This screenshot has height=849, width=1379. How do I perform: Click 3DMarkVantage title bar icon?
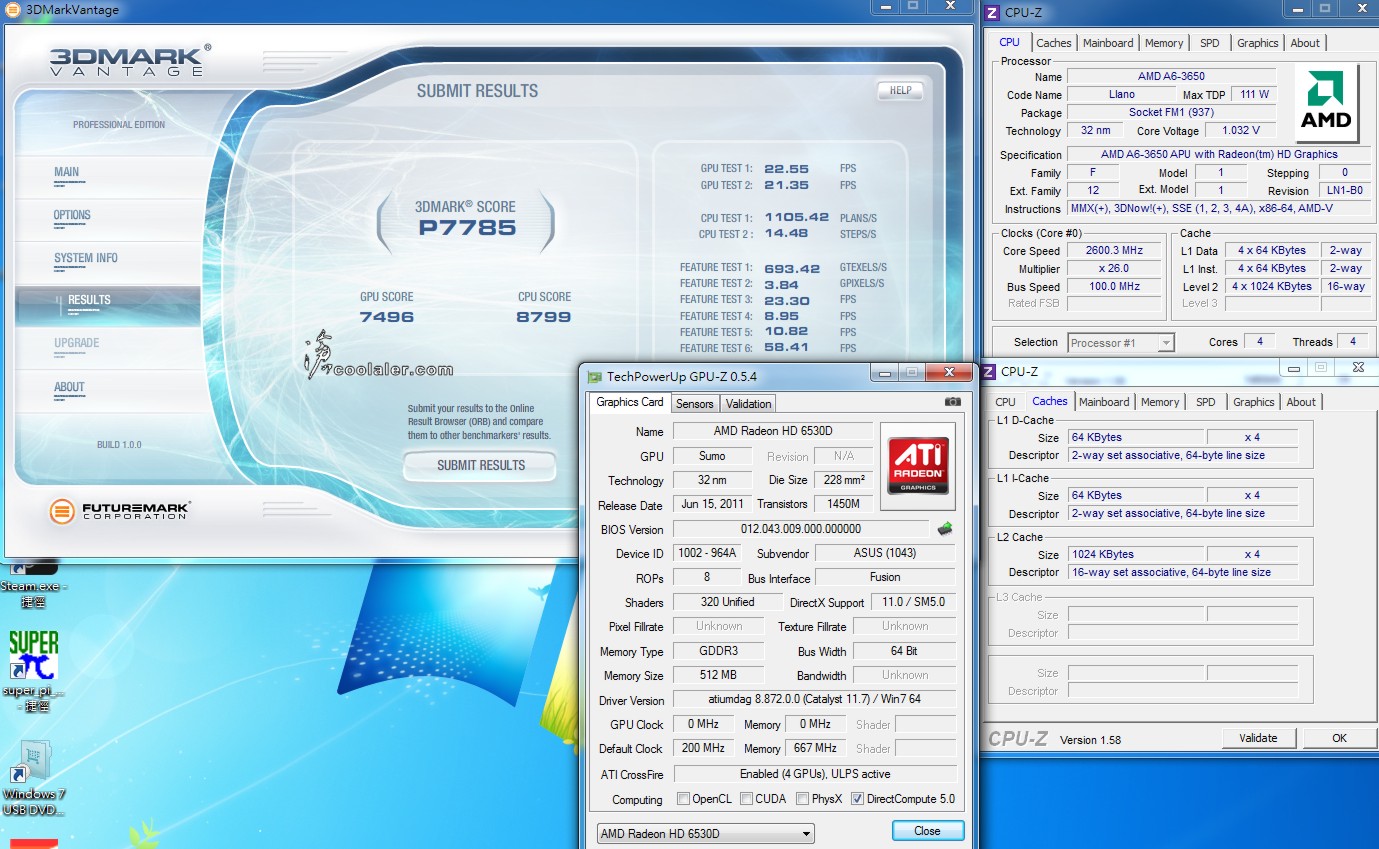click(x=11, y=10)
